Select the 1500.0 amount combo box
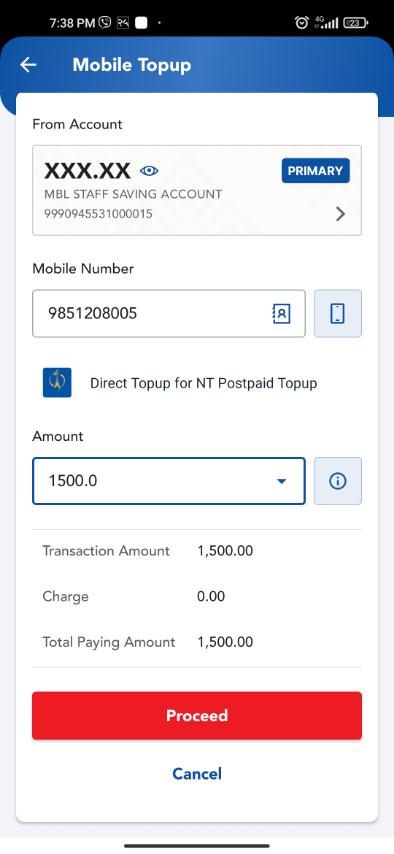The image size is (394, 854). [168, 481]
